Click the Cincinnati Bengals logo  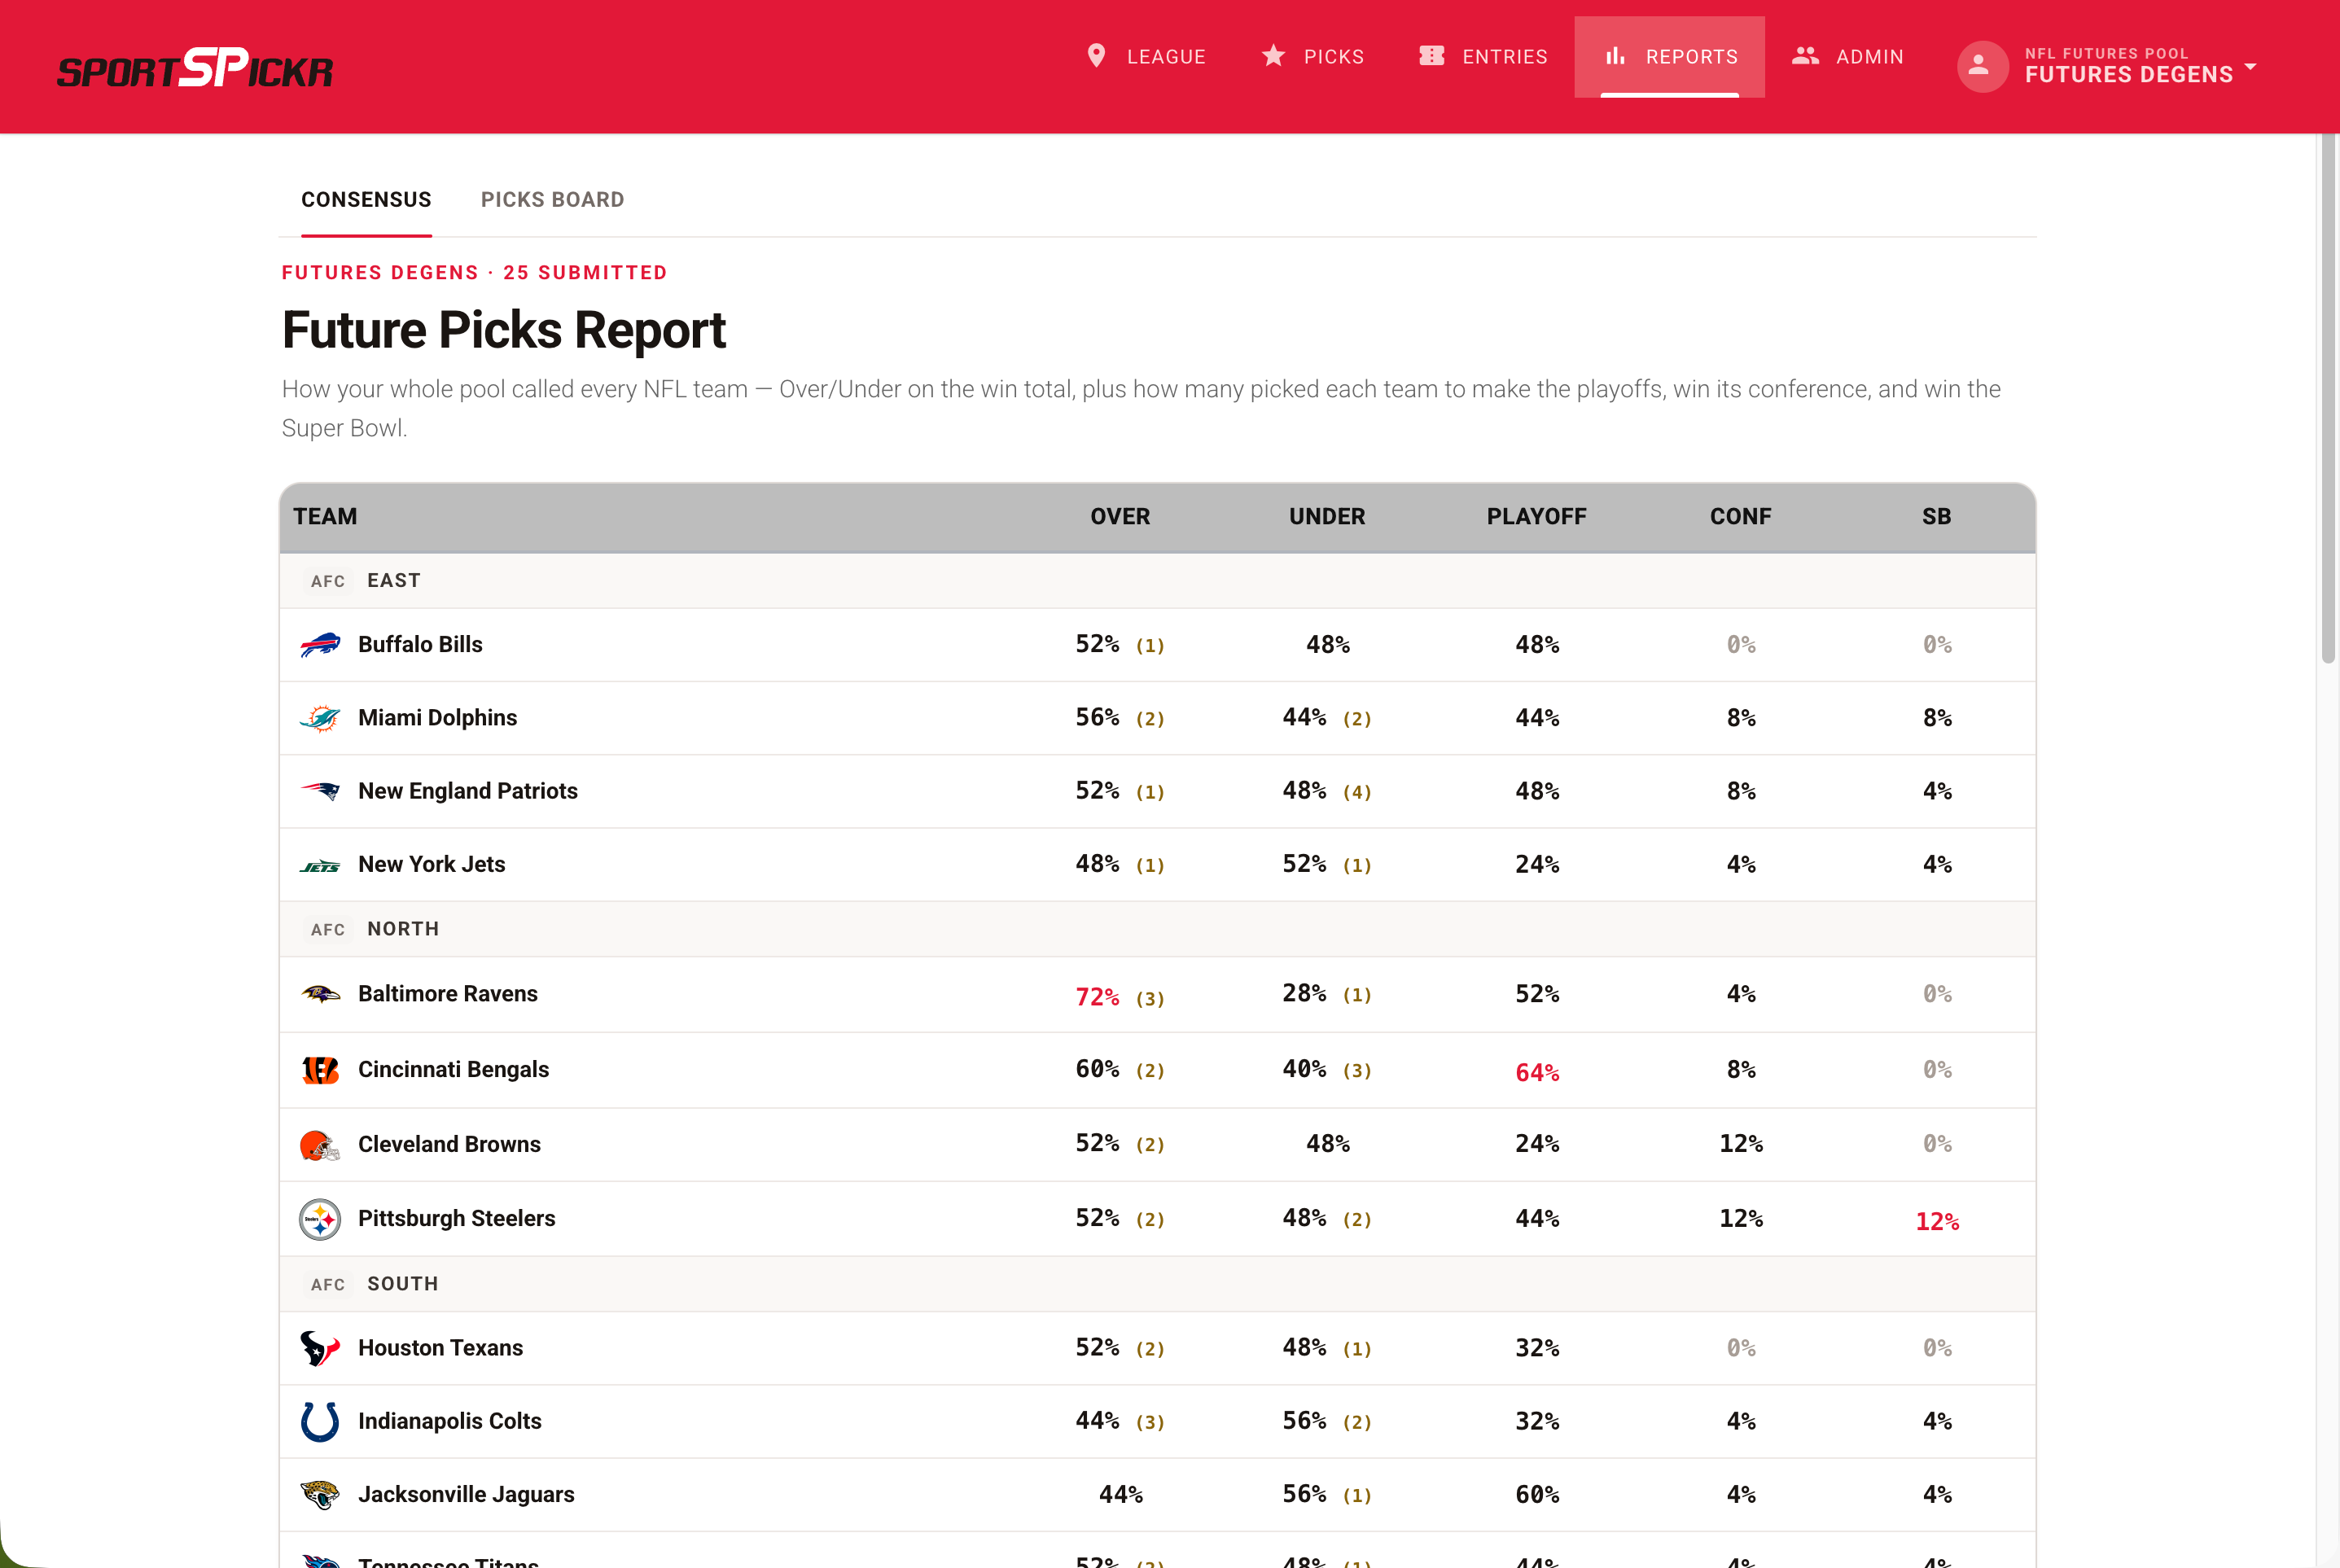click(x=320, y=1070)
